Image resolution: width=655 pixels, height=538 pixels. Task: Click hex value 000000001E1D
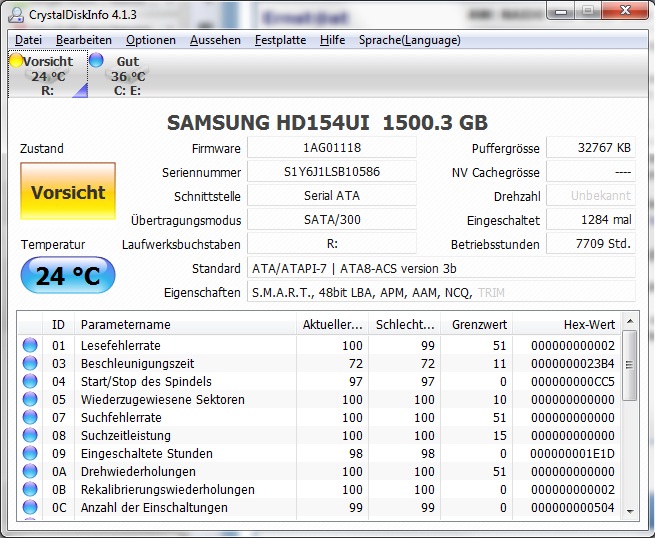[573, 453]
